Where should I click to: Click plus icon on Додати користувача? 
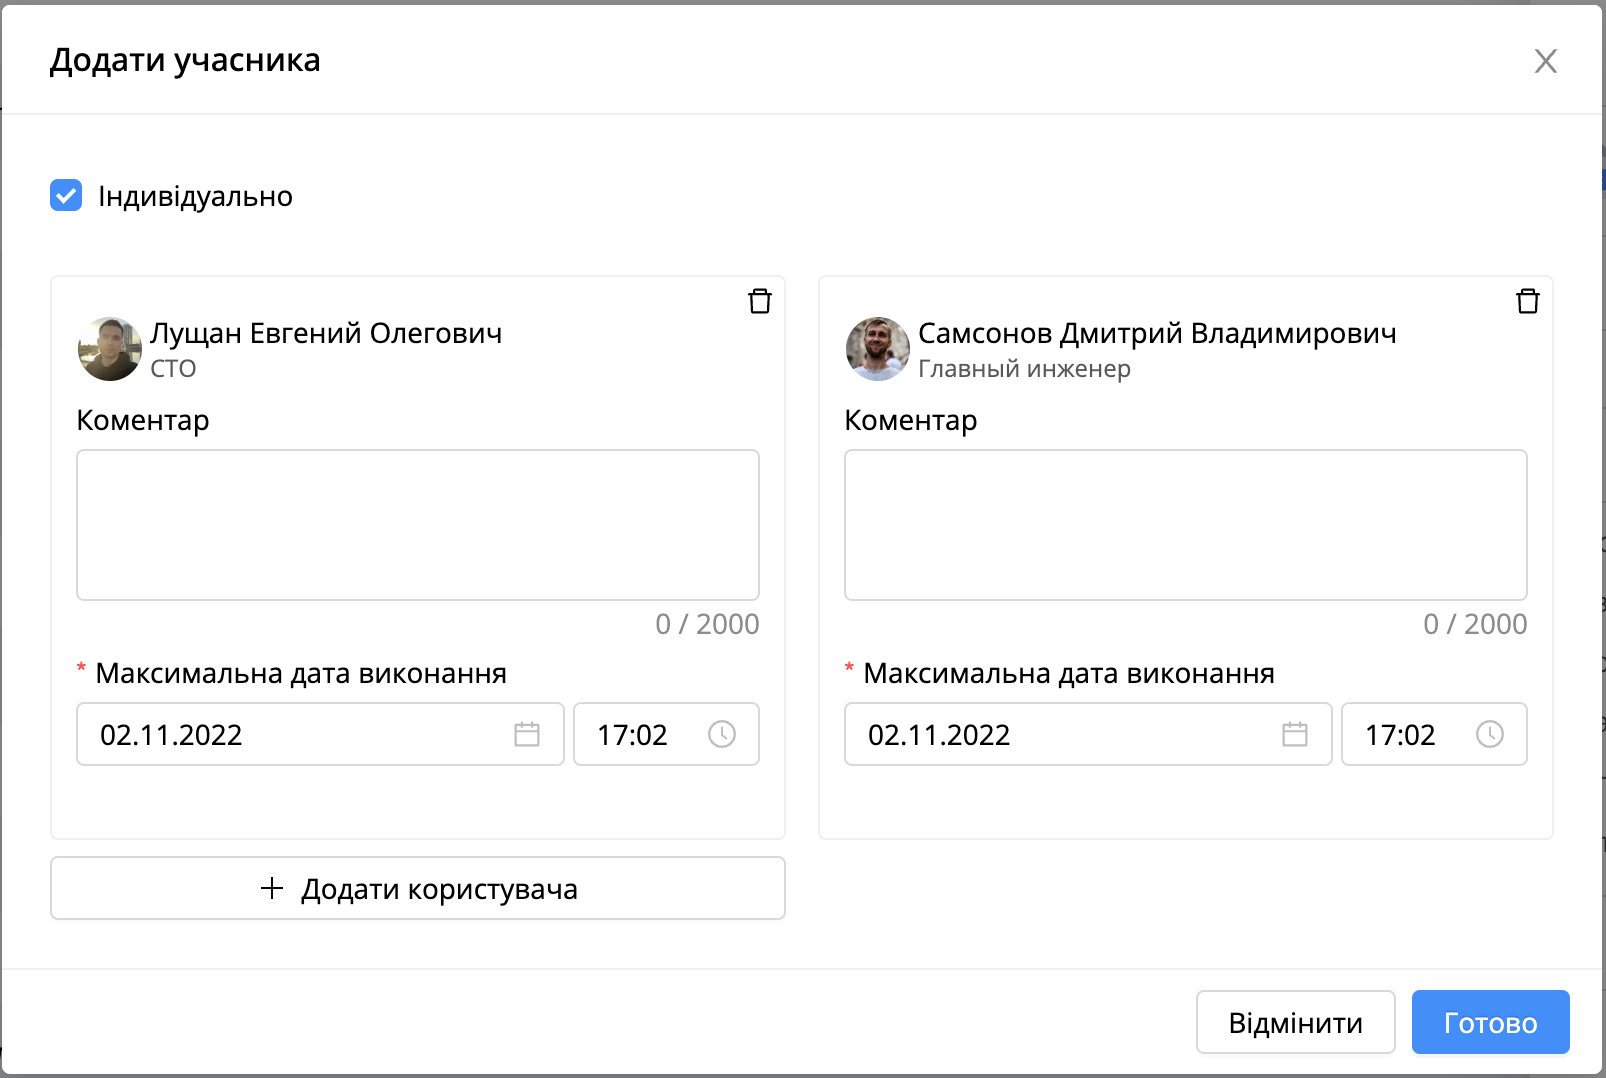(272, 888)
